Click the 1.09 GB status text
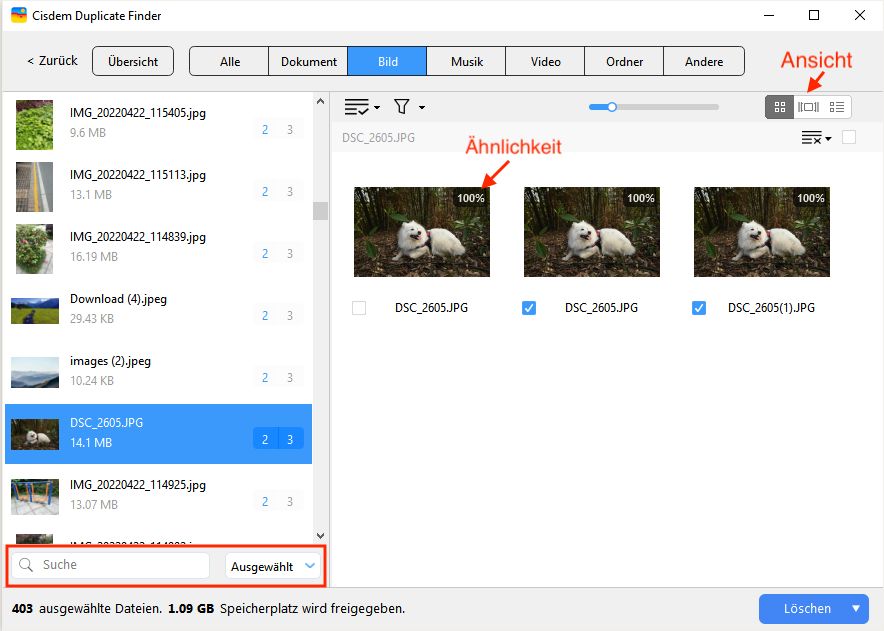The width and height of the screenshot is (884, 631). pyautogui.click(x=191, y=608)
